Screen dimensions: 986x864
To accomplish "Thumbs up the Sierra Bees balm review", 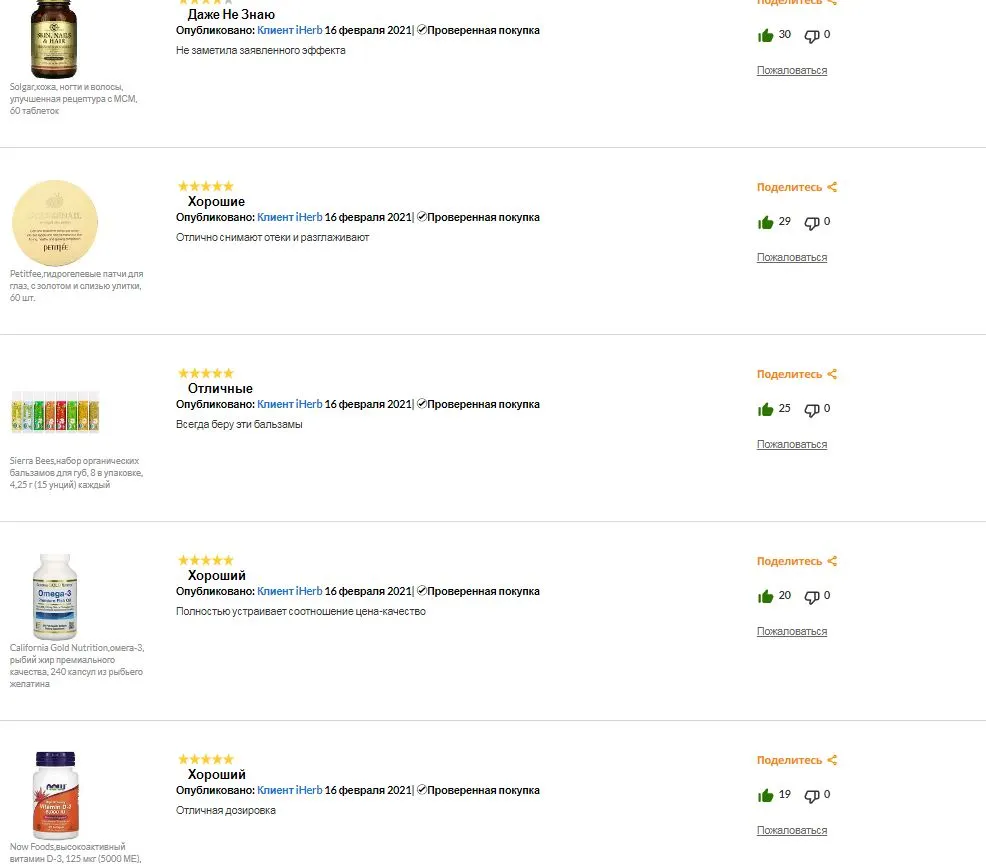I will pos(765,409).
